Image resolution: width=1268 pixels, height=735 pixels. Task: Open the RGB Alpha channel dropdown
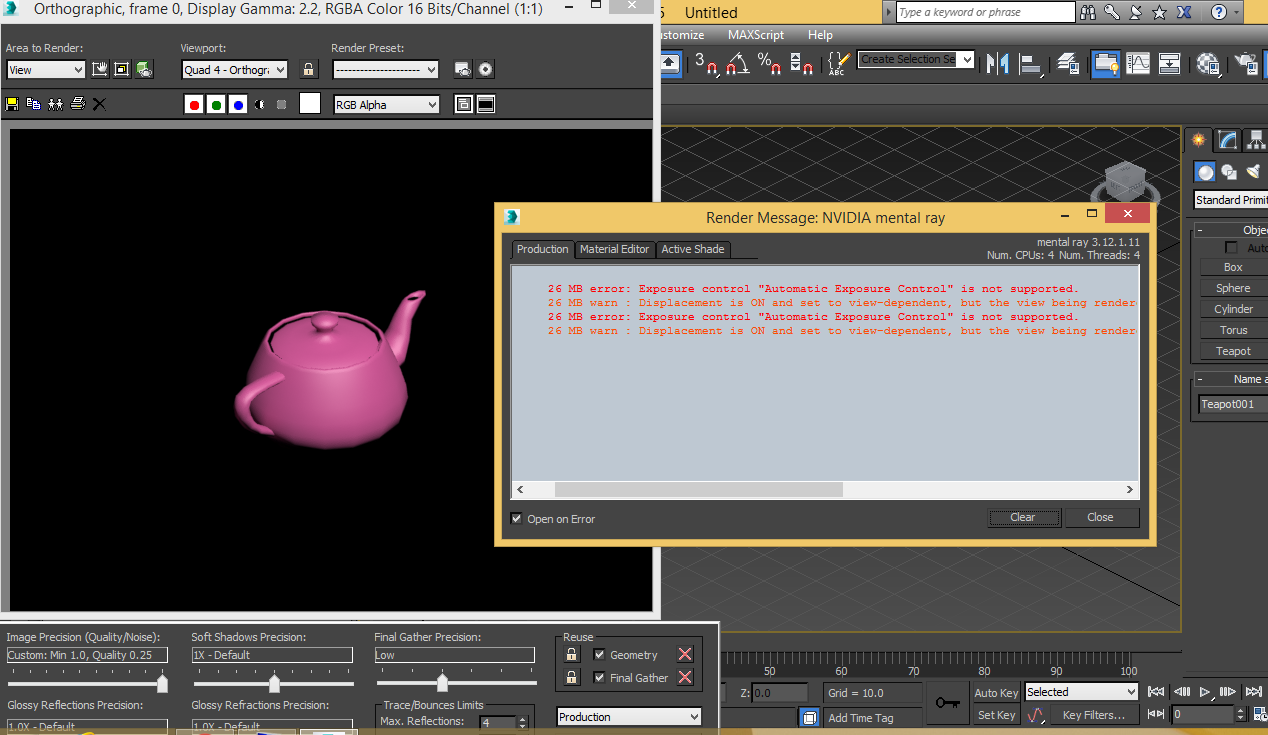pyautogui.click(x=386, y=104)
